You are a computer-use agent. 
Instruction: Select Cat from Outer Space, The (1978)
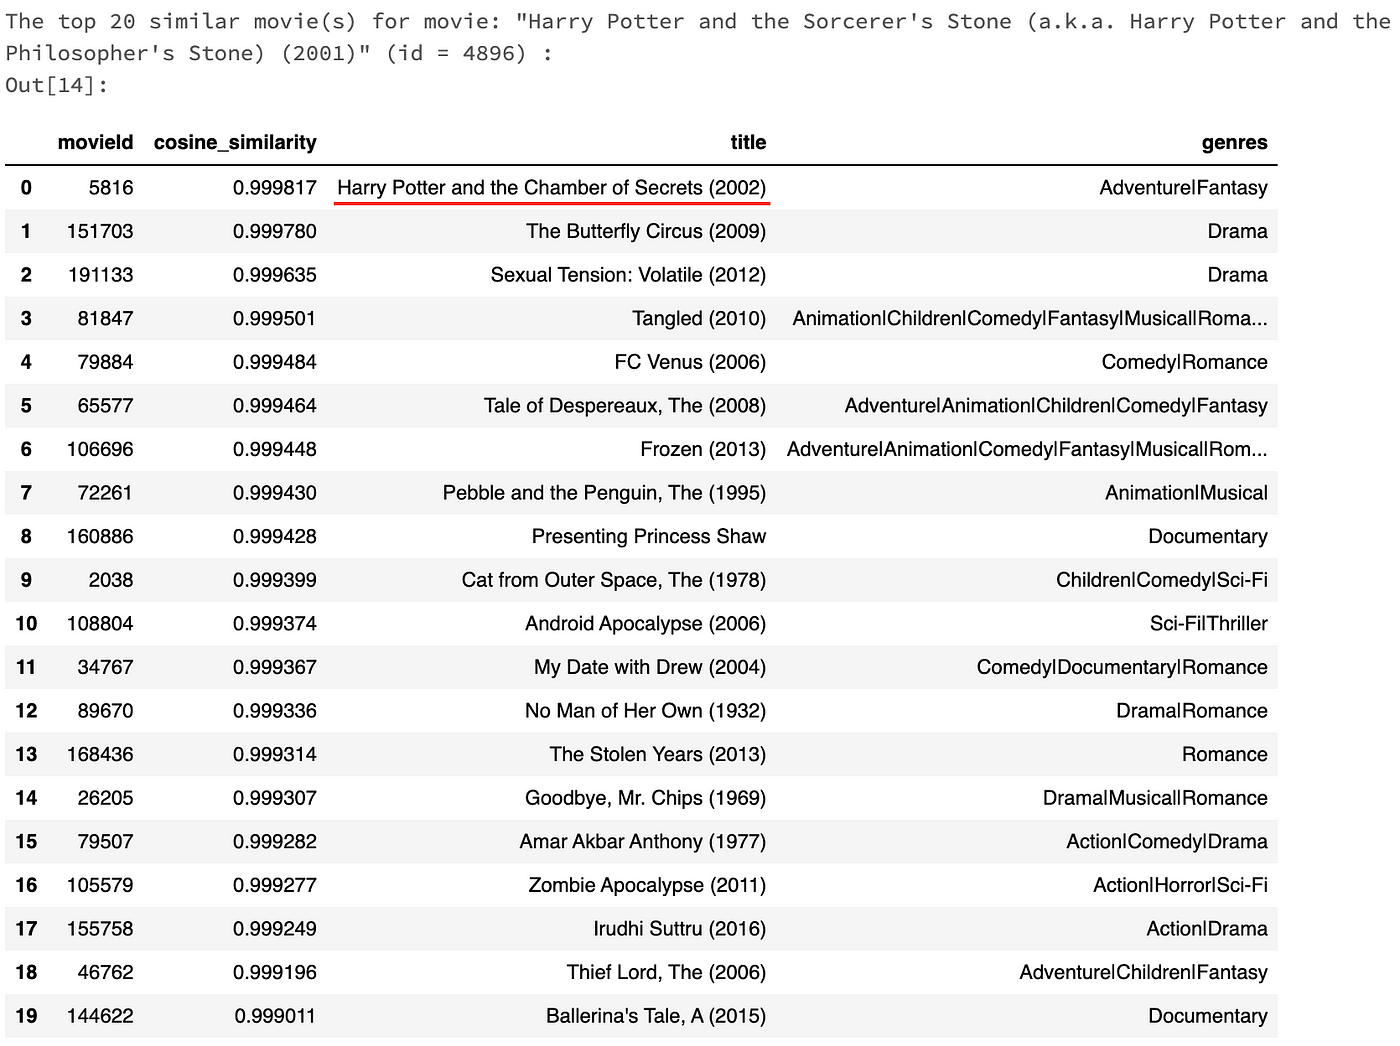click(614, 580)
